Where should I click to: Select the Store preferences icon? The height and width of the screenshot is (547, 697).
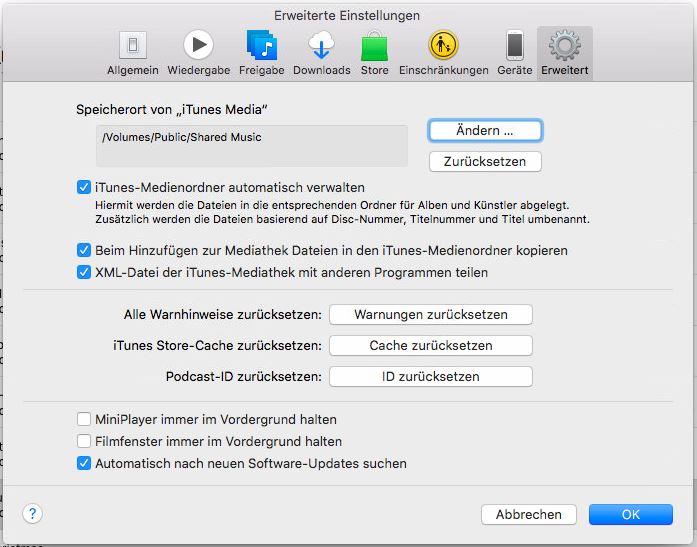[x=374, y=53]
